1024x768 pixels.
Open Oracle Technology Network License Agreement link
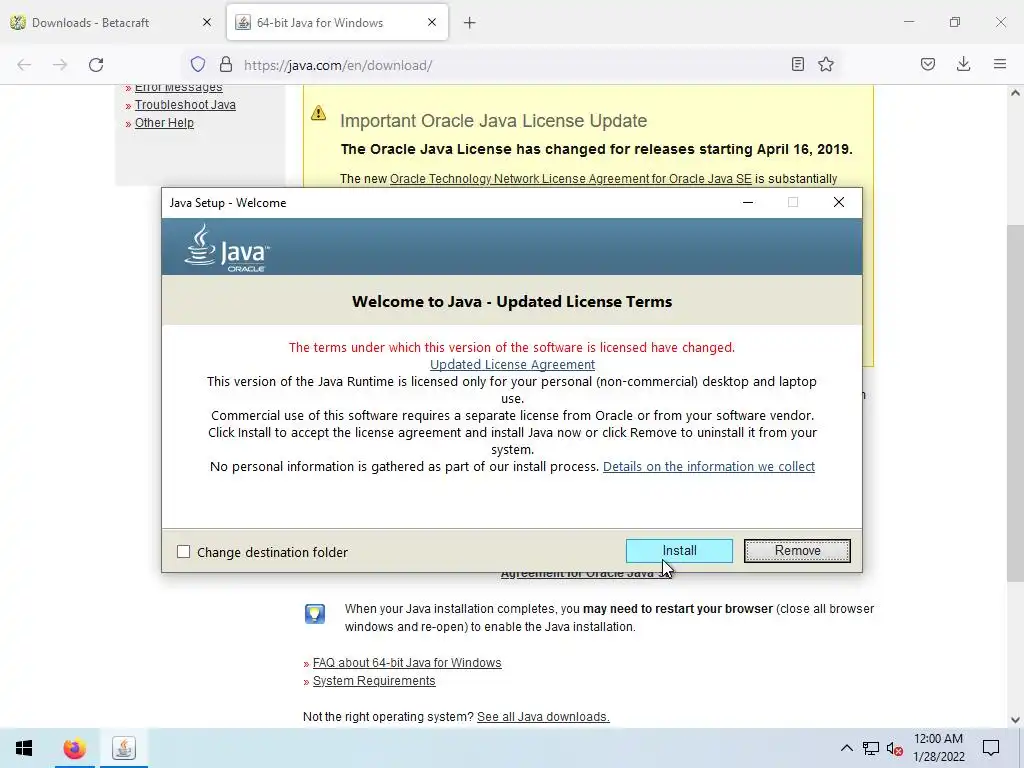point(571,178)
